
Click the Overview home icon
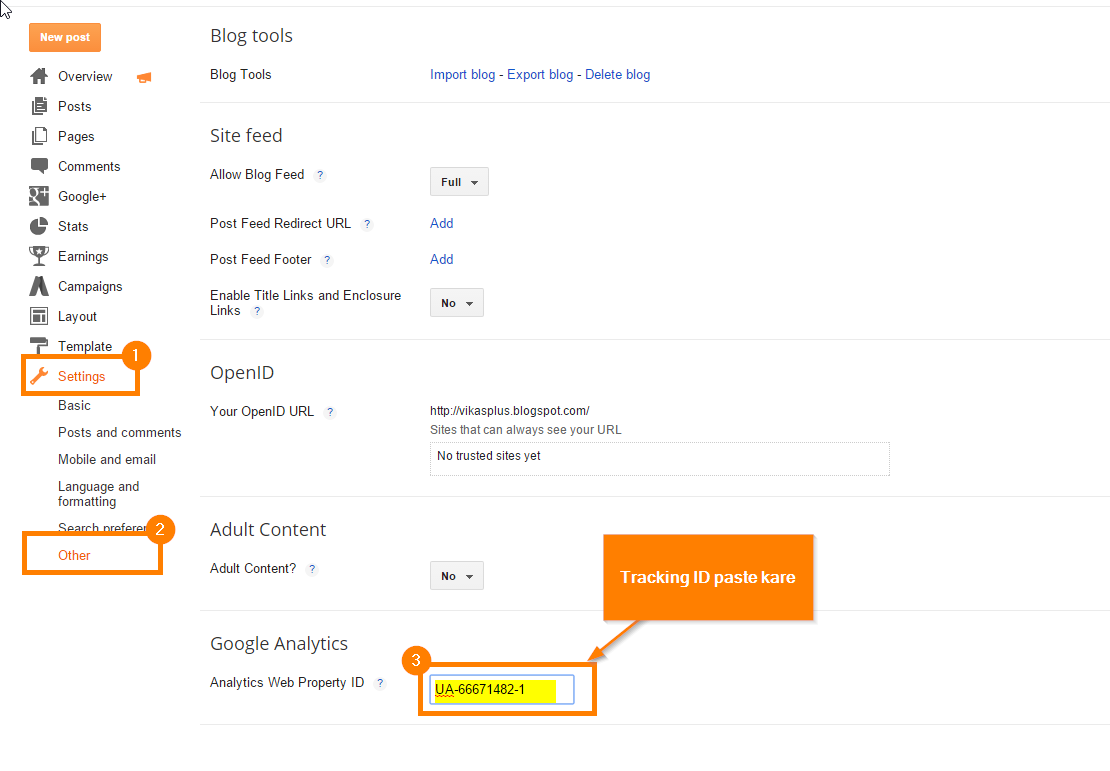(39, 76)
